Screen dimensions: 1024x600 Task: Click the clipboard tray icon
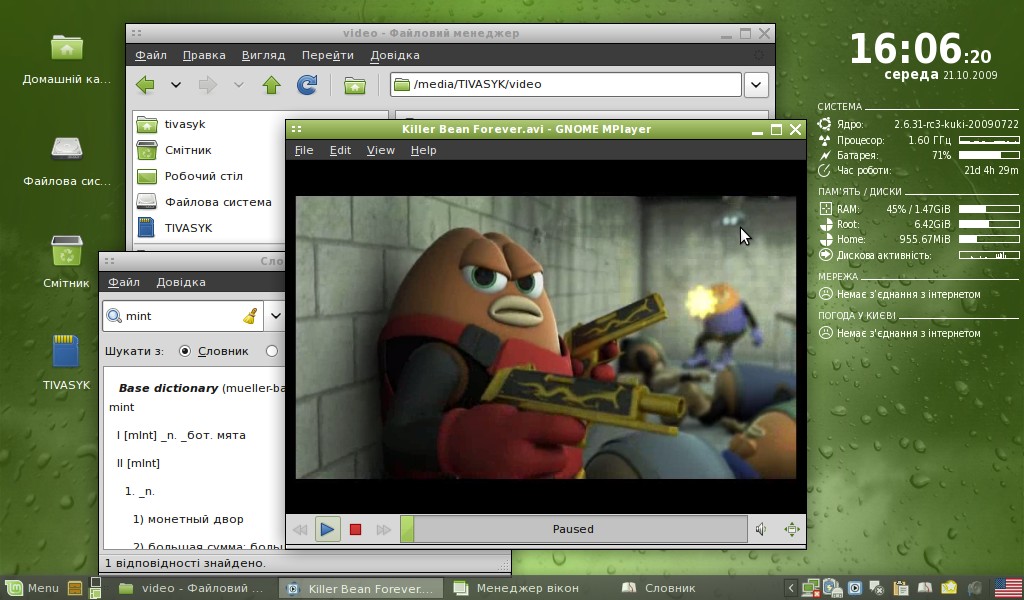(901, 588)
